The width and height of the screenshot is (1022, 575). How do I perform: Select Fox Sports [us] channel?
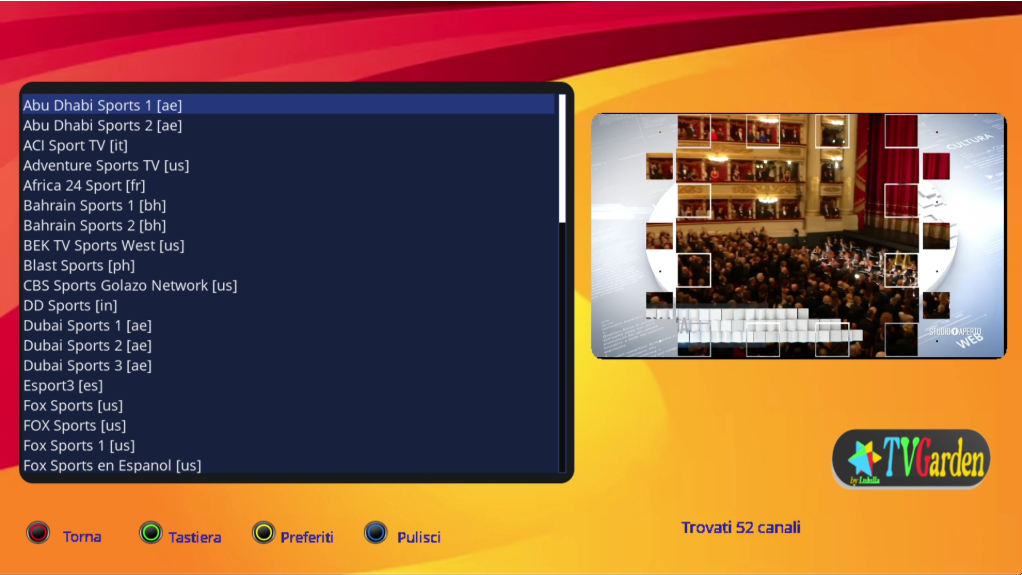tap(288, 405)
